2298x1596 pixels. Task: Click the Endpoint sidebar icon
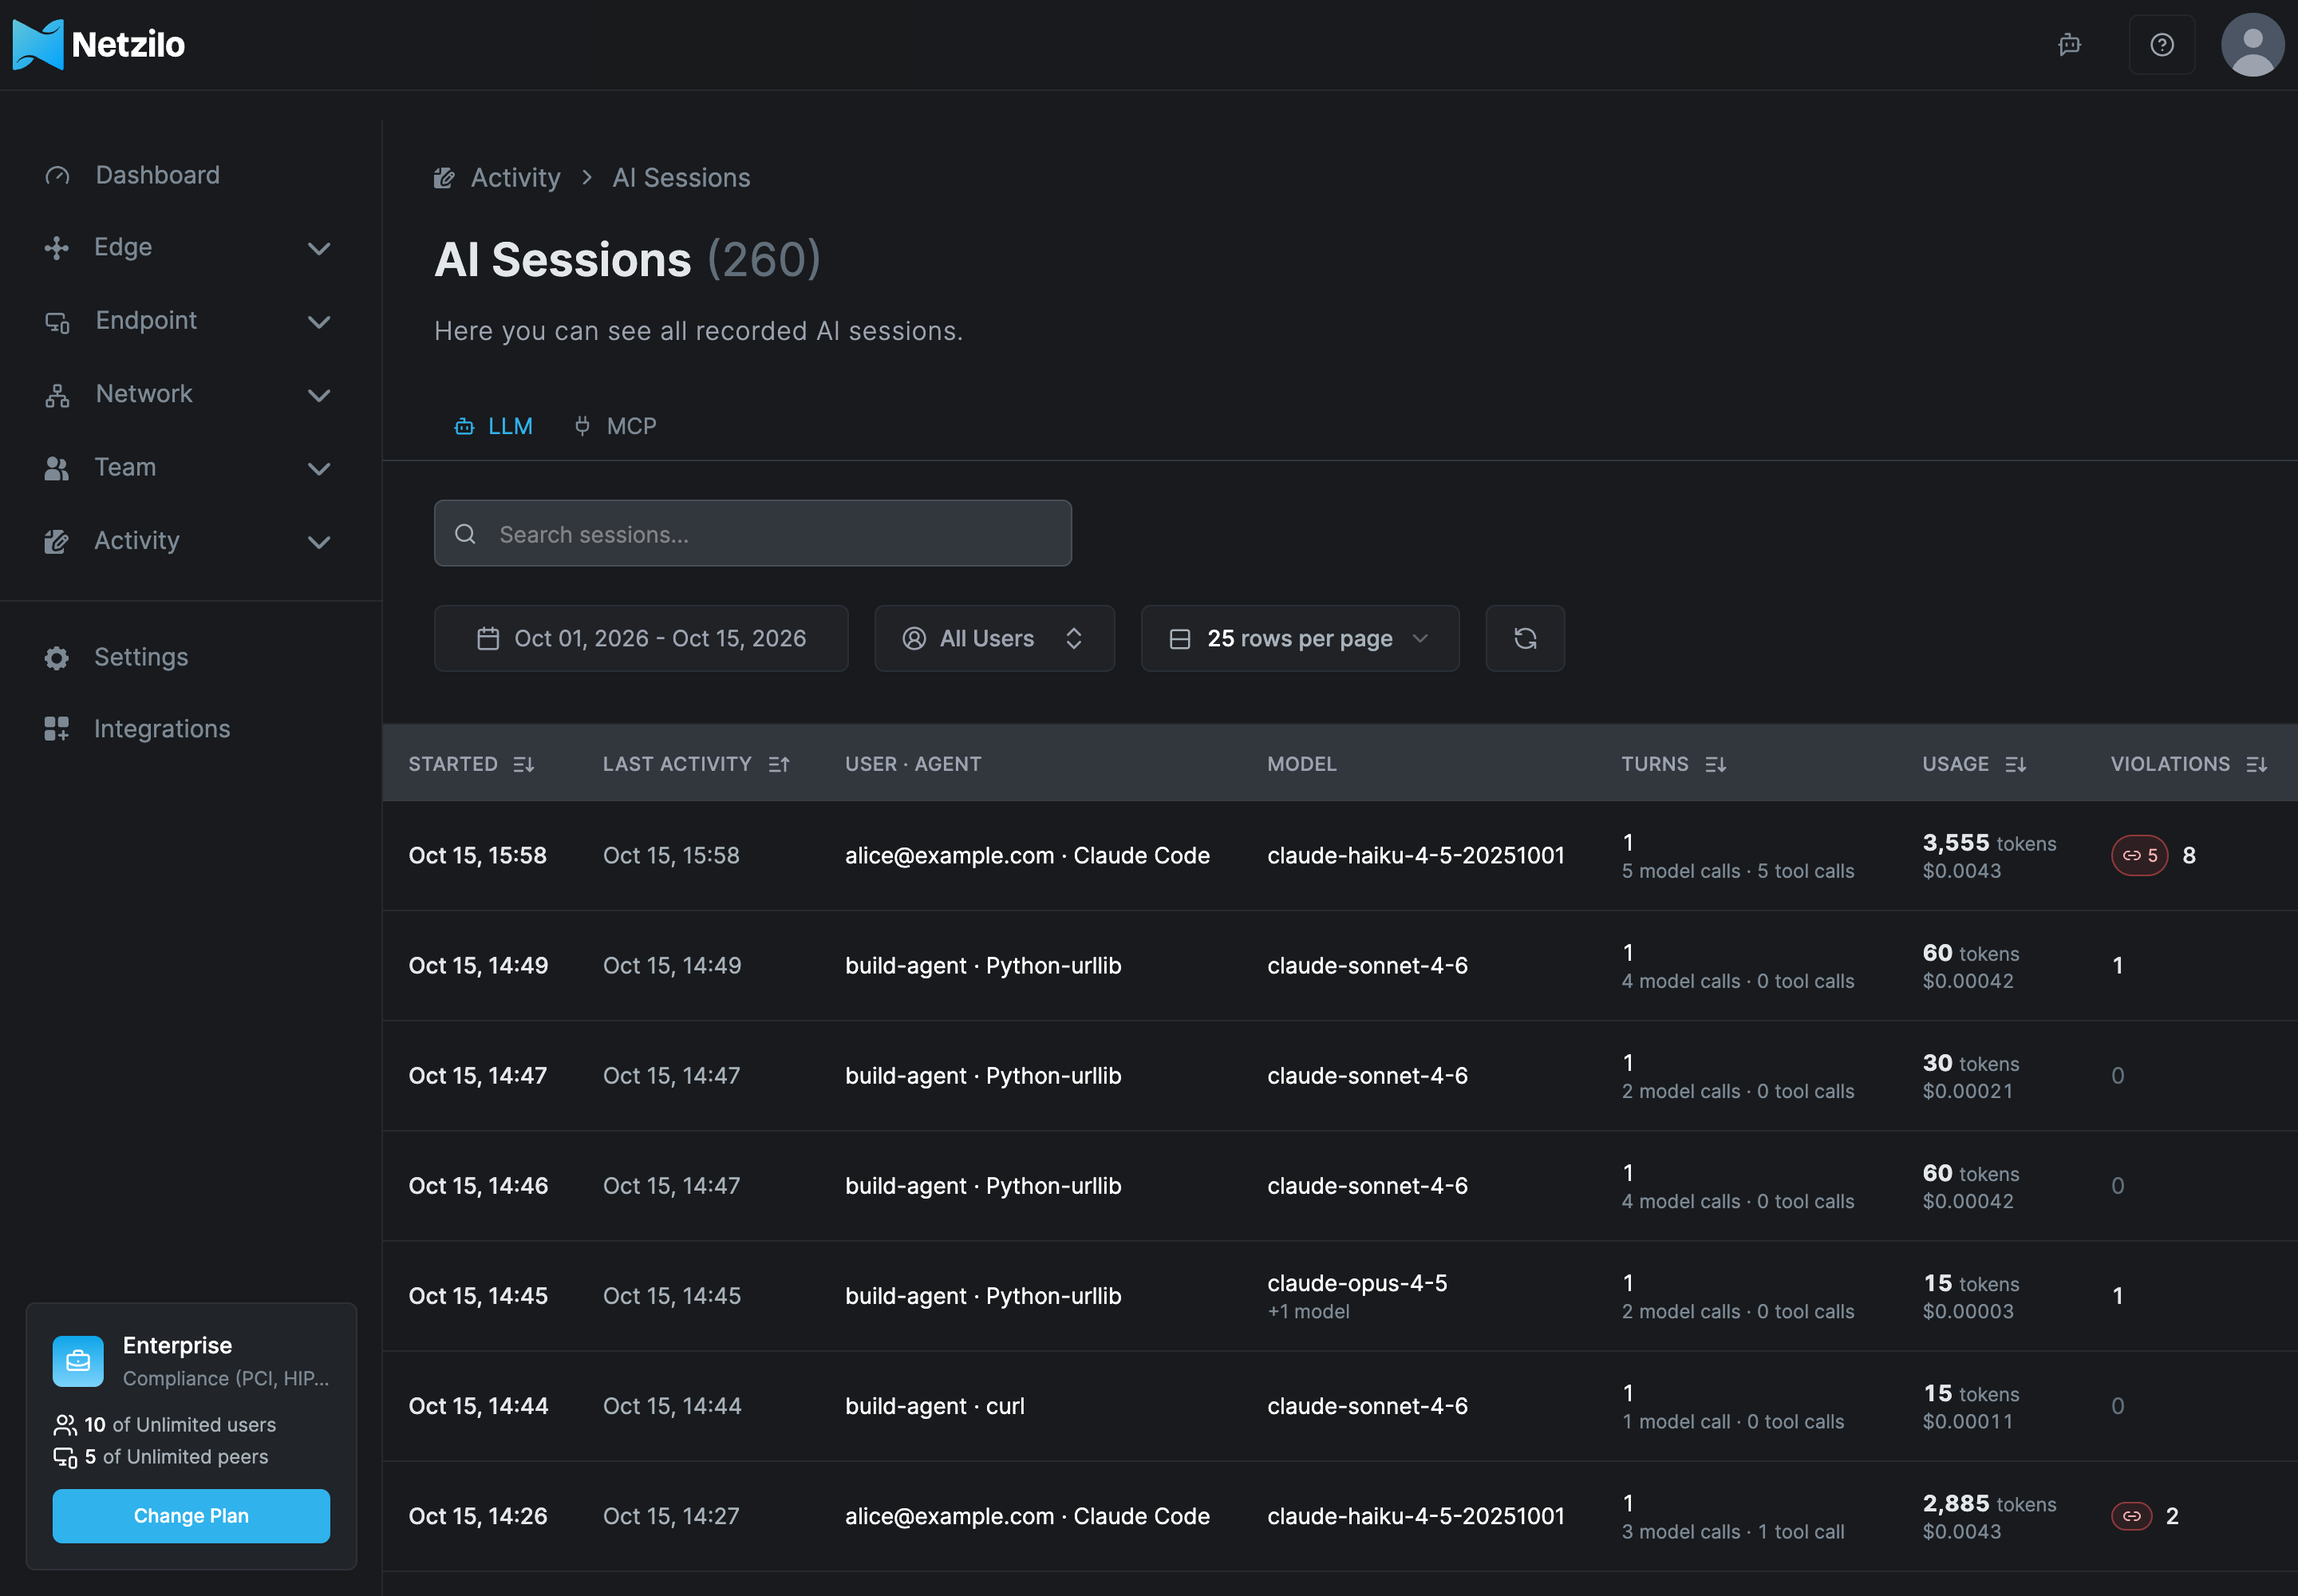(57, 322)
